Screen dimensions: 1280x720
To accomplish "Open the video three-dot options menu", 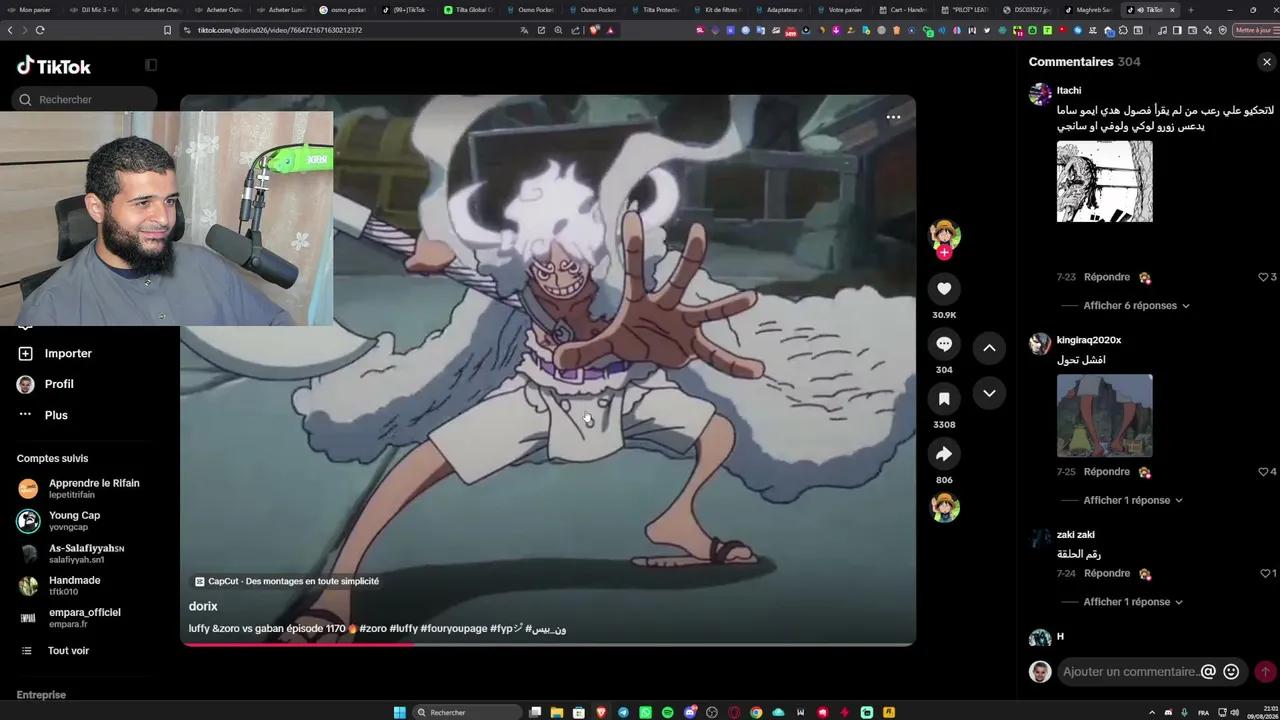I will (893, 117).
